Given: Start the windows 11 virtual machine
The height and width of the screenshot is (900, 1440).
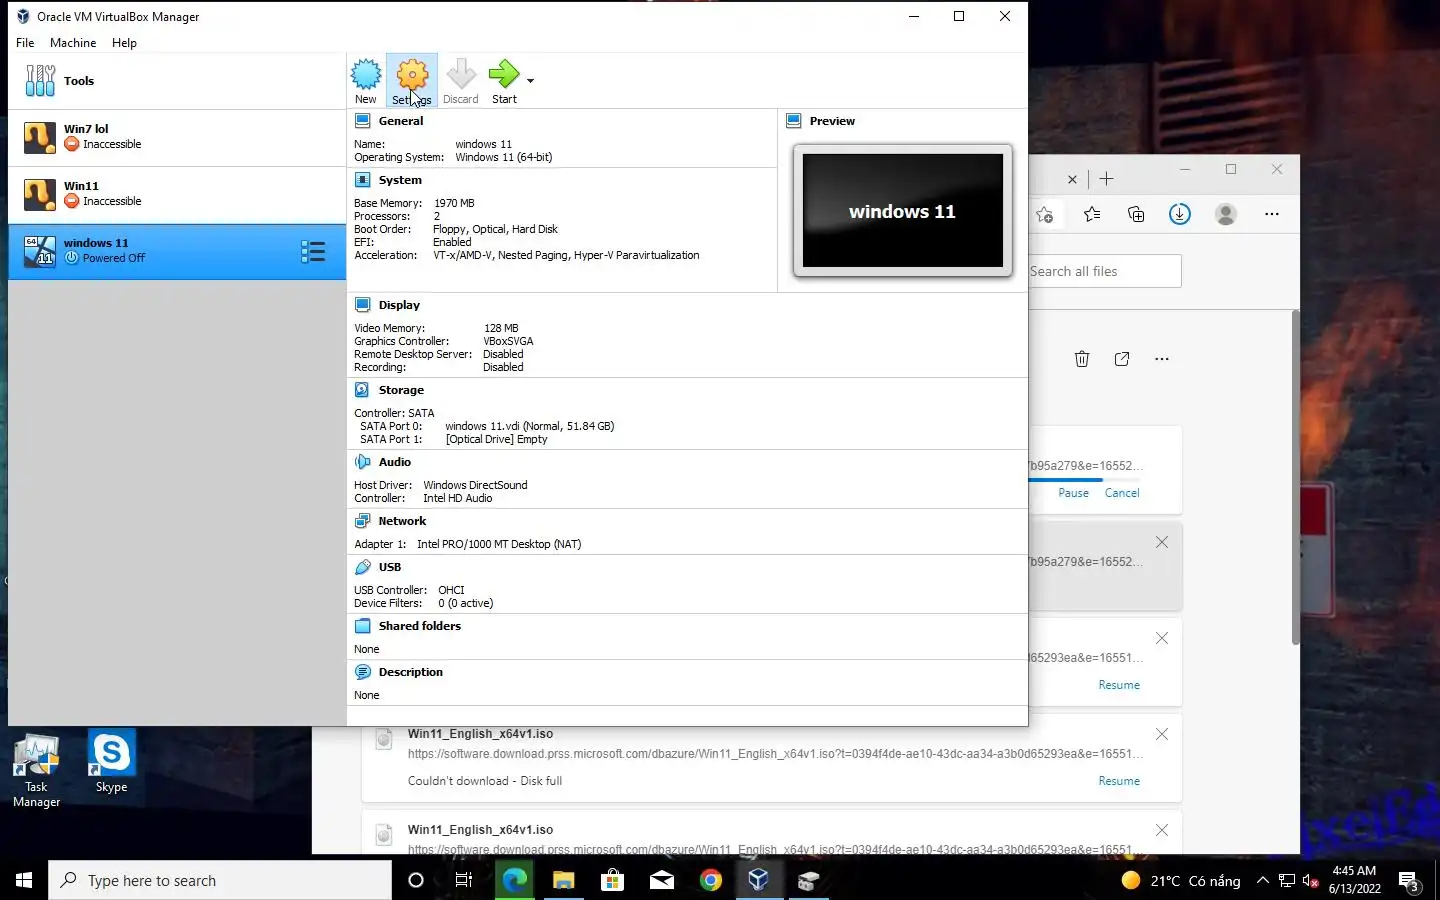Looking at the screenshot, I should tap(505, 81).
